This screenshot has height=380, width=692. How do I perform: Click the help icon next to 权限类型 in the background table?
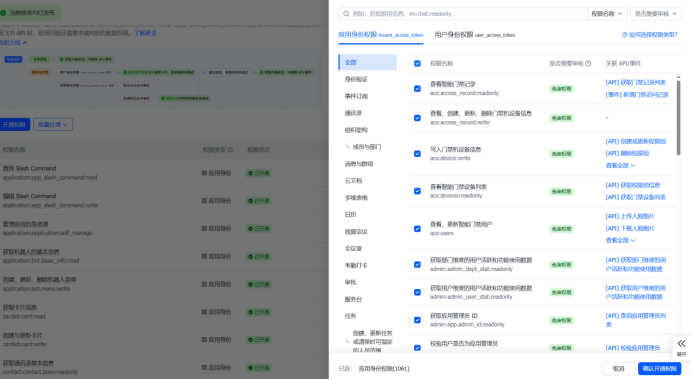(x=230, y=150)
